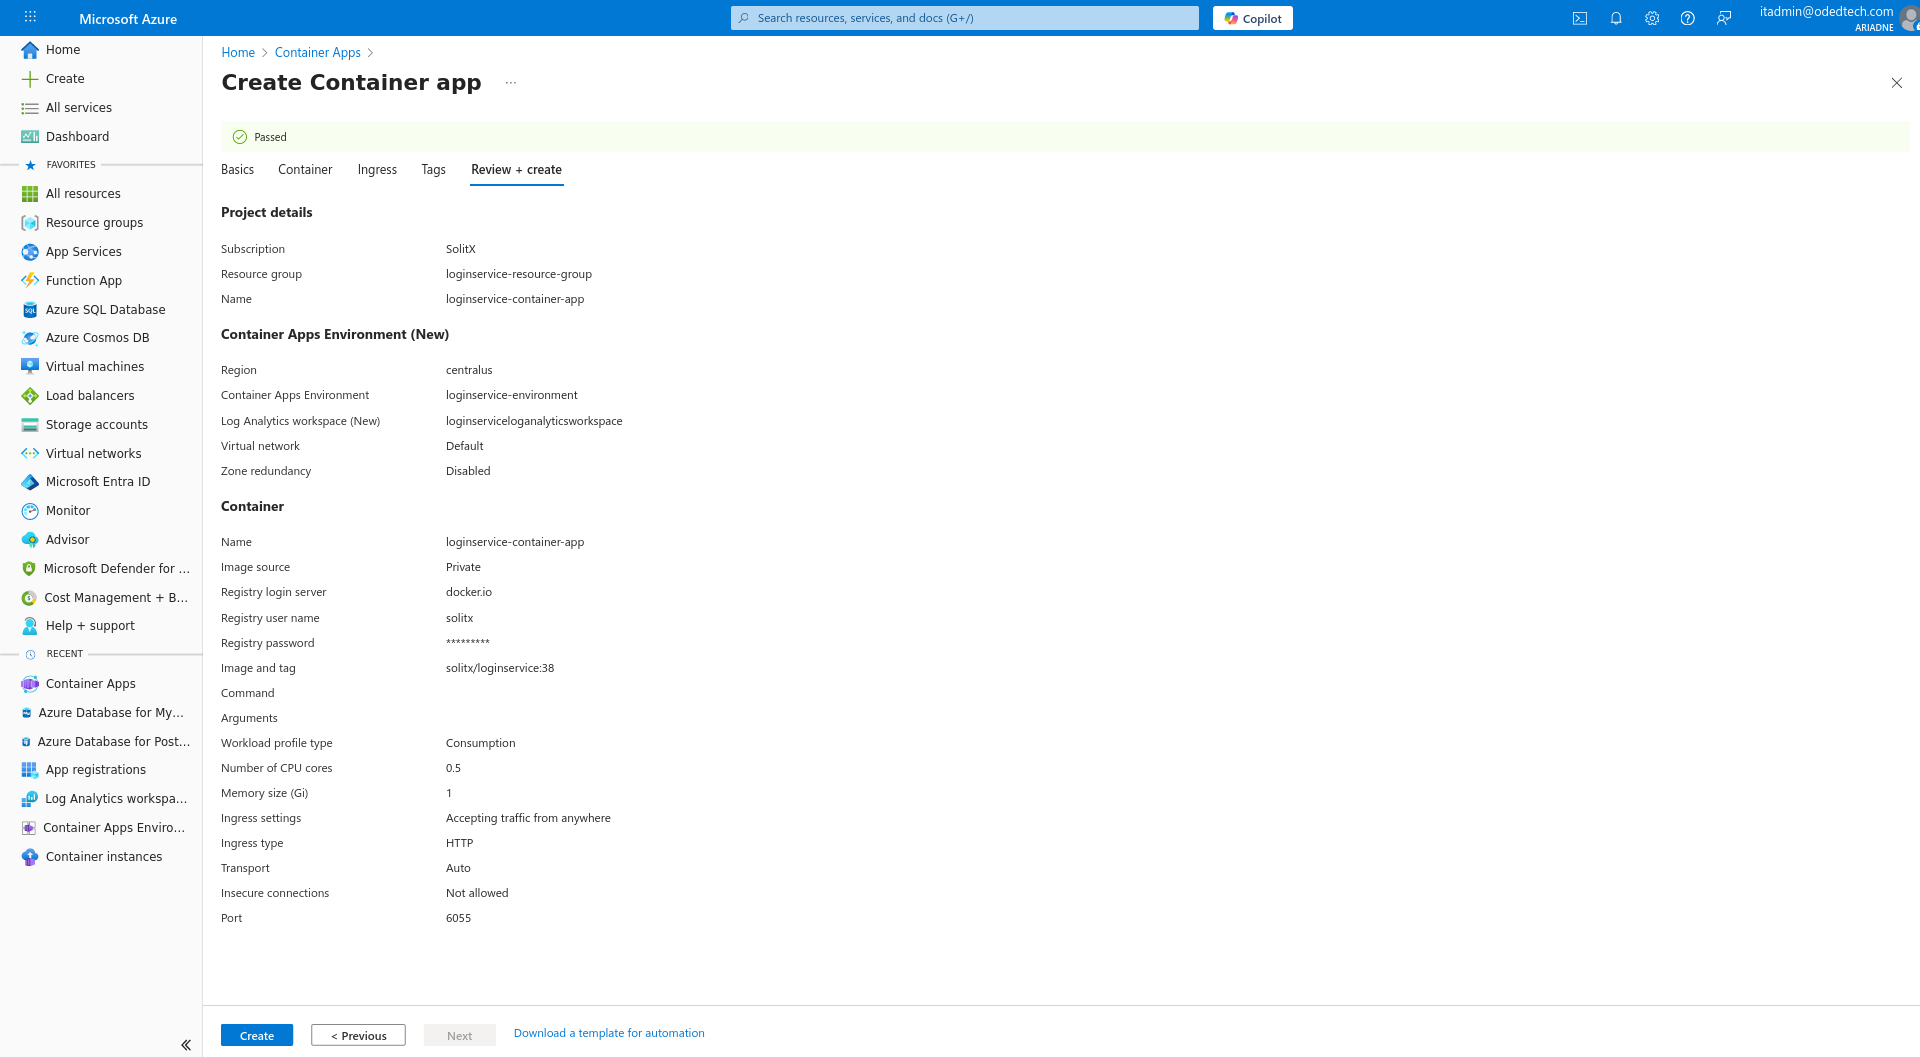Click the Passed validation banner
1920x1057 pixels.
(1065, 137)
